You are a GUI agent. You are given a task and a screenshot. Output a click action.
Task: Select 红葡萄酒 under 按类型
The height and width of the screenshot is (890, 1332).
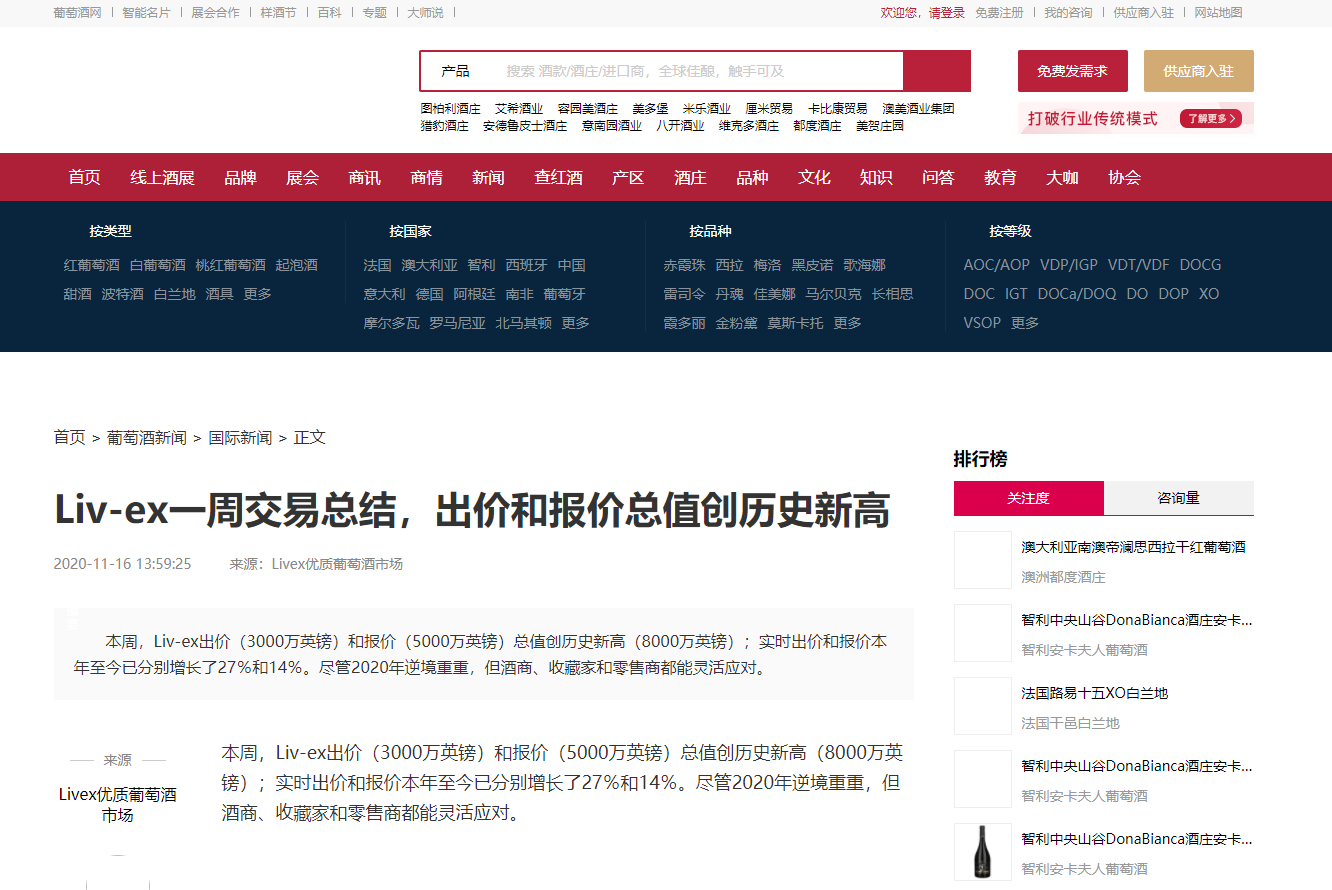coord(91,265)
